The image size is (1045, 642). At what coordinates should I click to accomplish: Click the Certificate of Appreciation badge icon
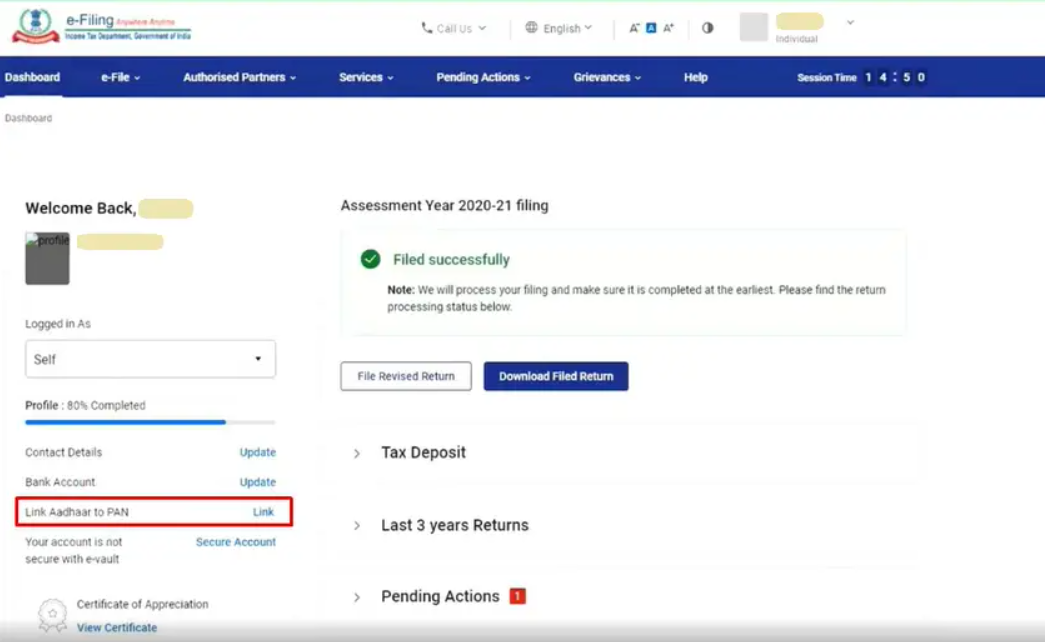[52, 614]
